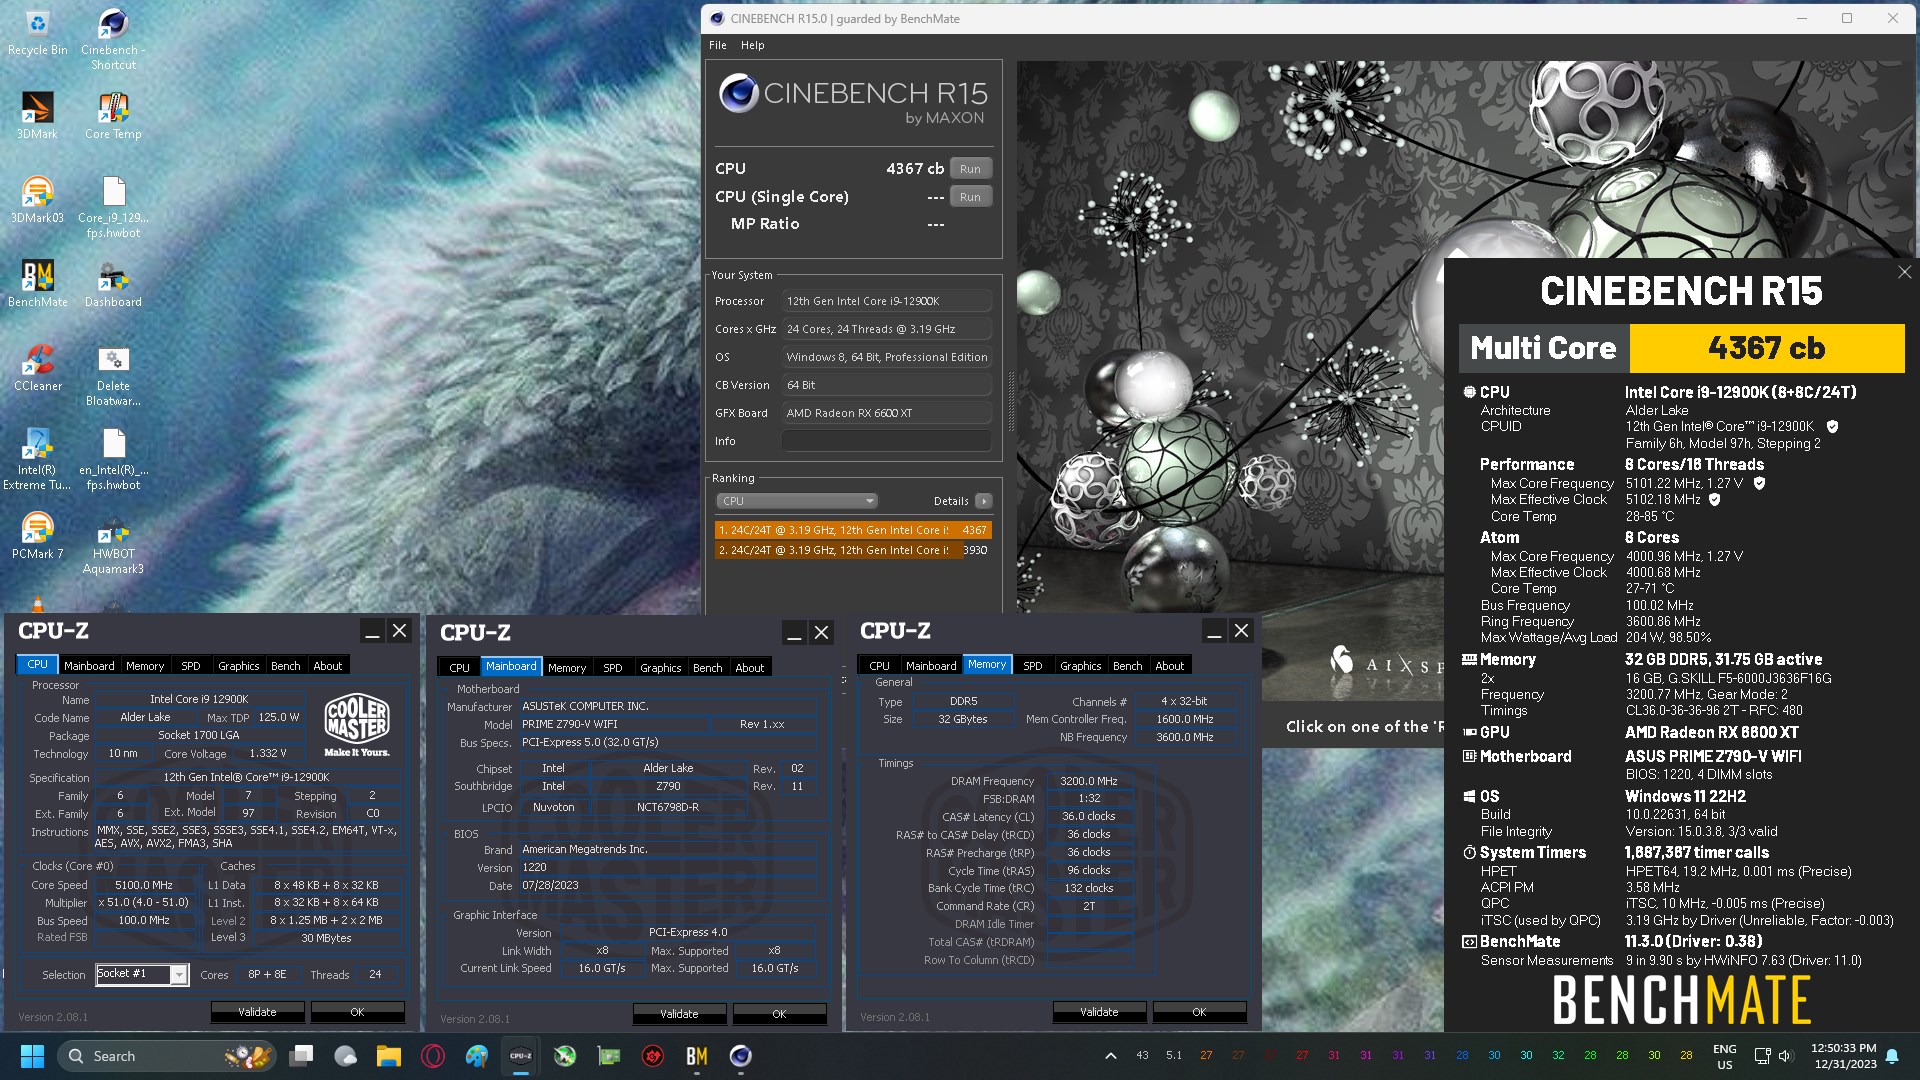
Task: Open the Recycle Bin desktop icon
Action: point(37,33)
